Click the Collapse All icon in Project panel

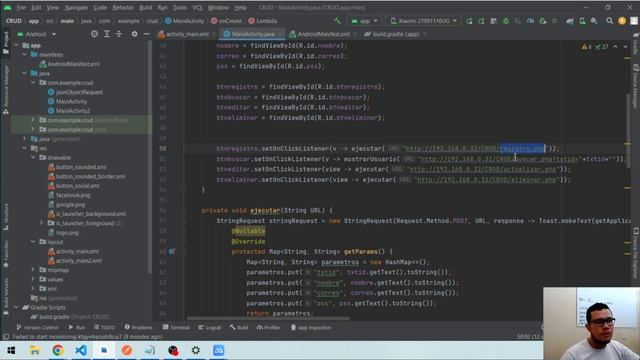[x=119, y=34]
